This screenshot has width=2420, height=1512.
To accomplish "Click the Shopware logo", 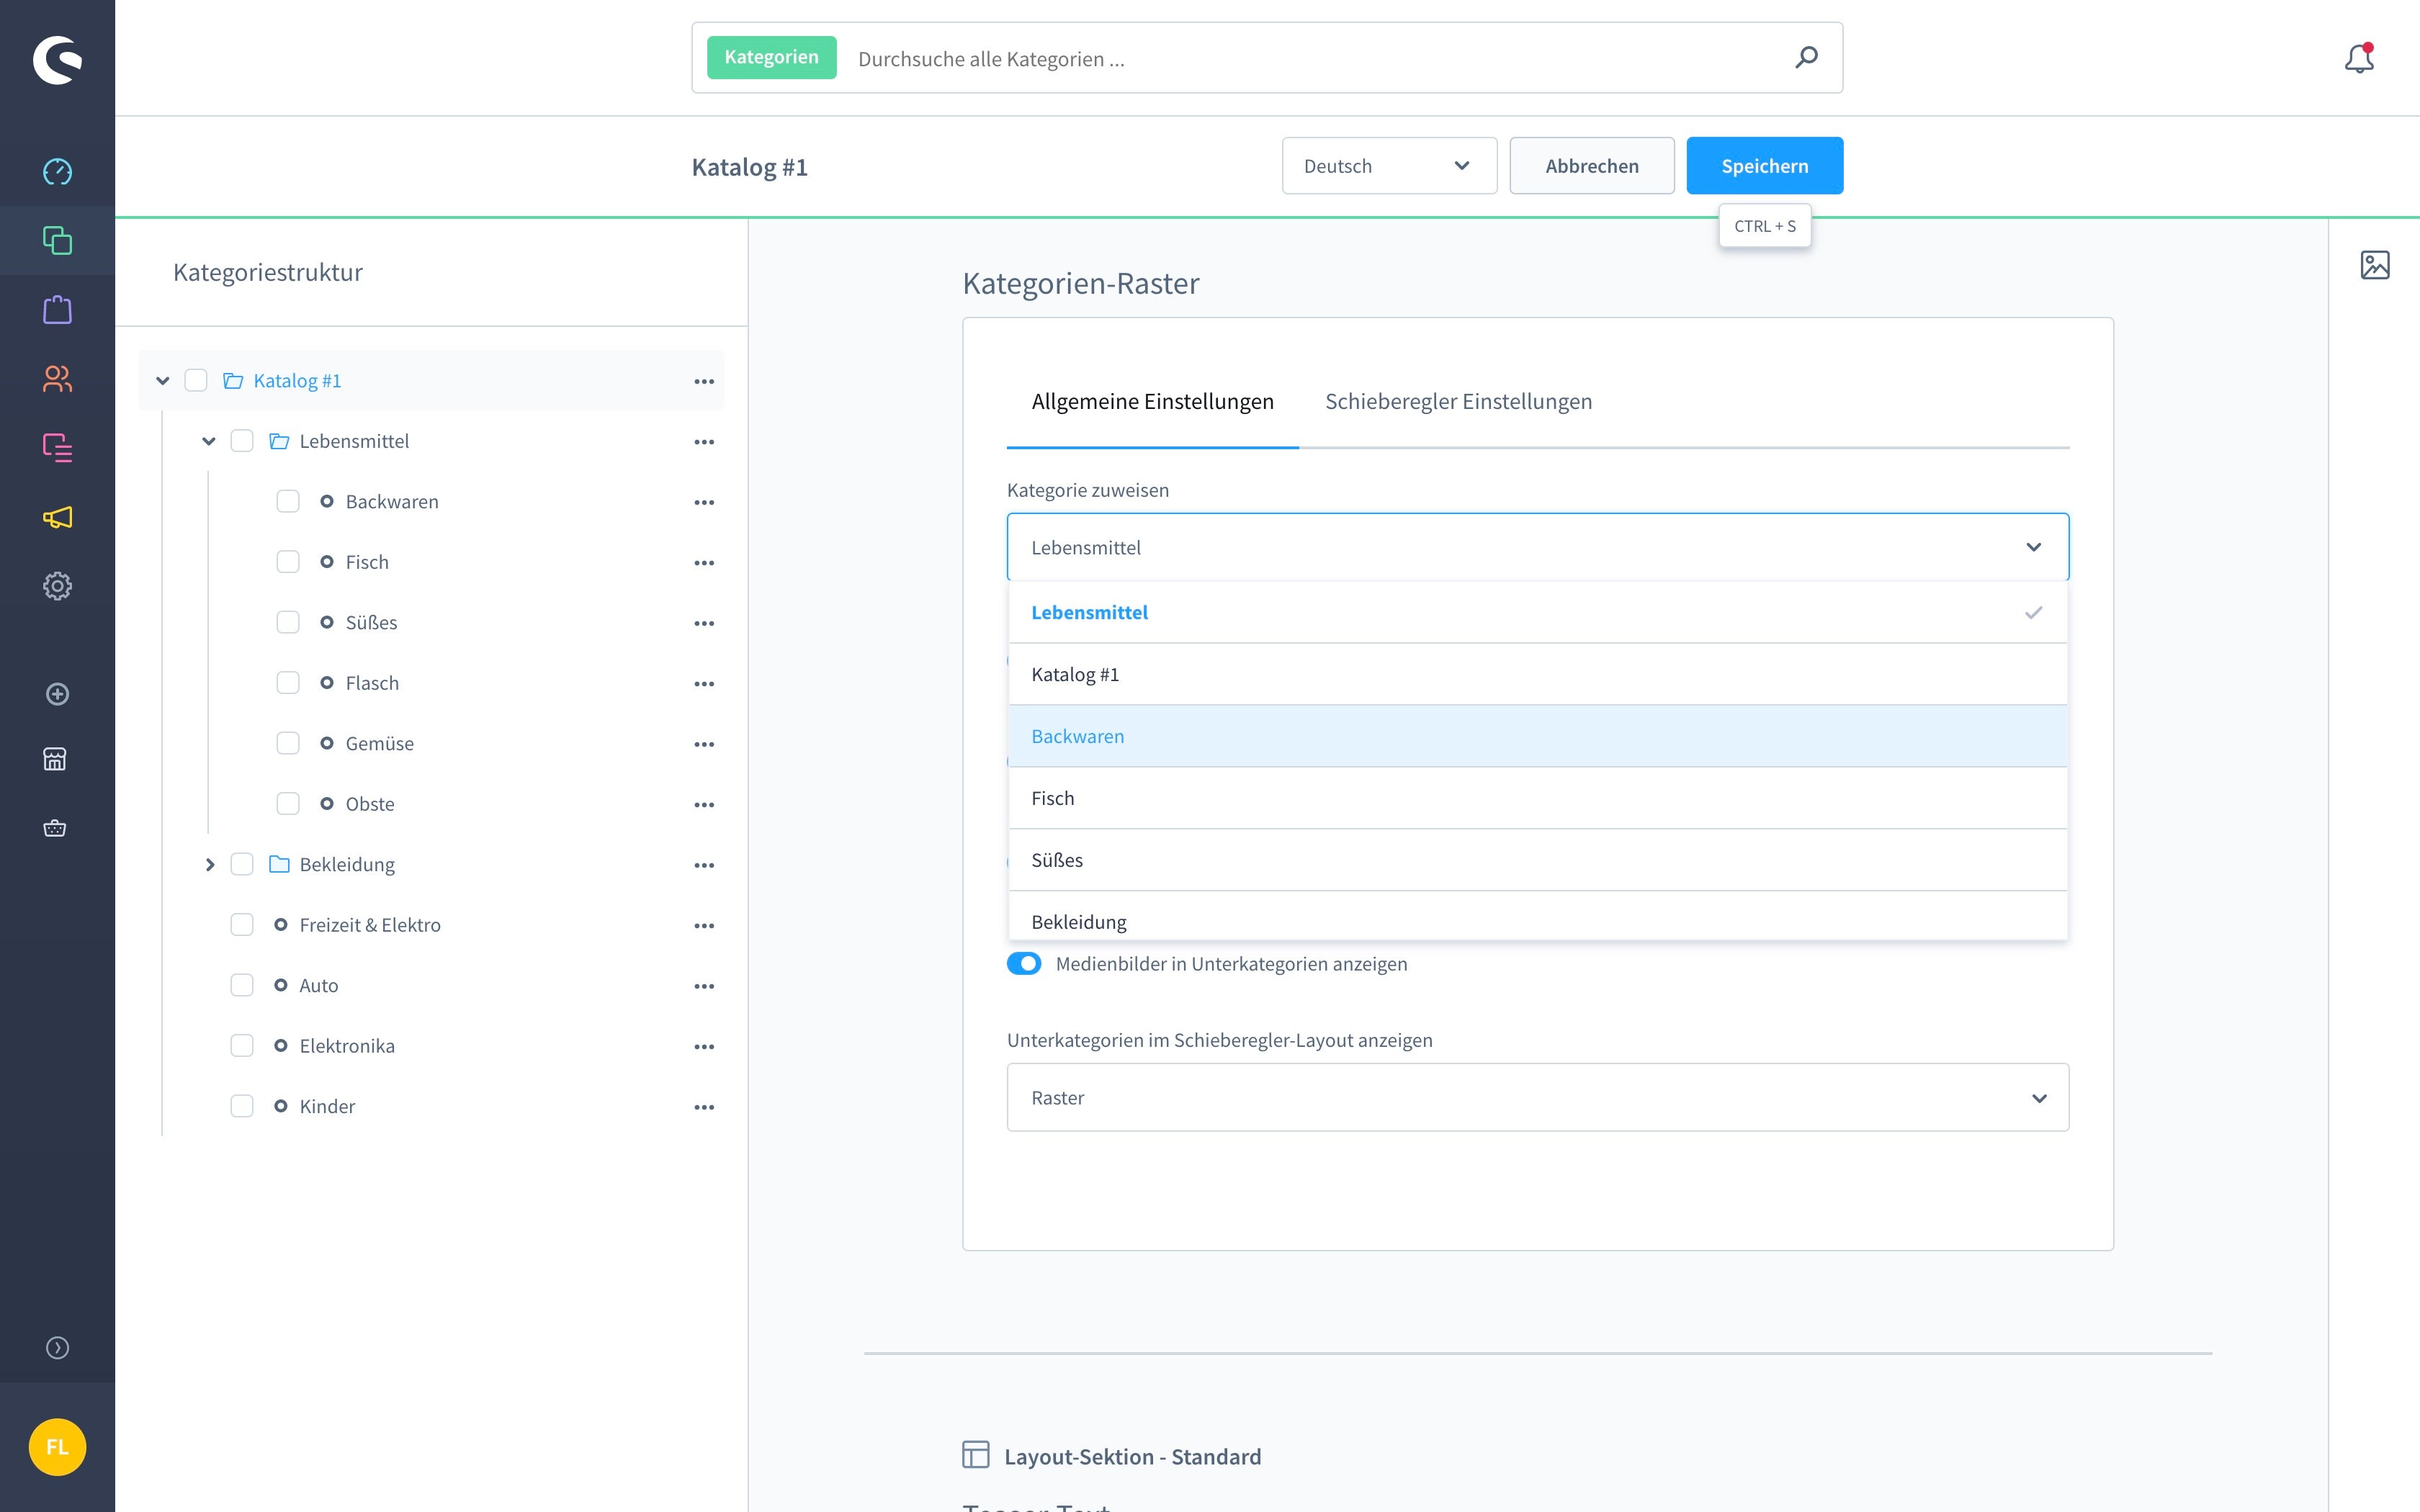I will coord(57,60).
